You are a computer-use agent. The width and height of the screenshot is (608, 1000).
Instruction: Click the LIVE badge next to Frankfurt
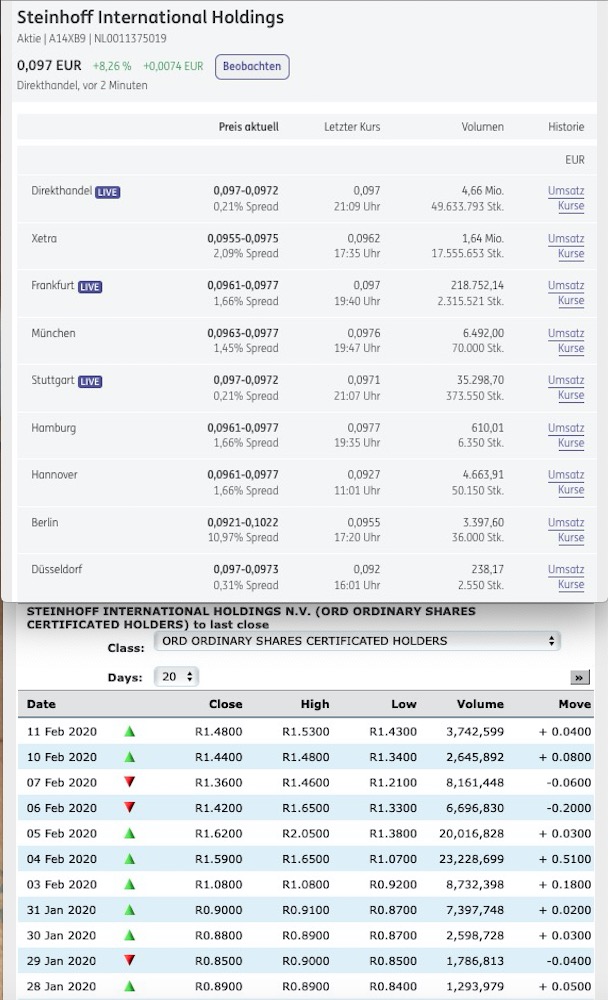[91, 286]
